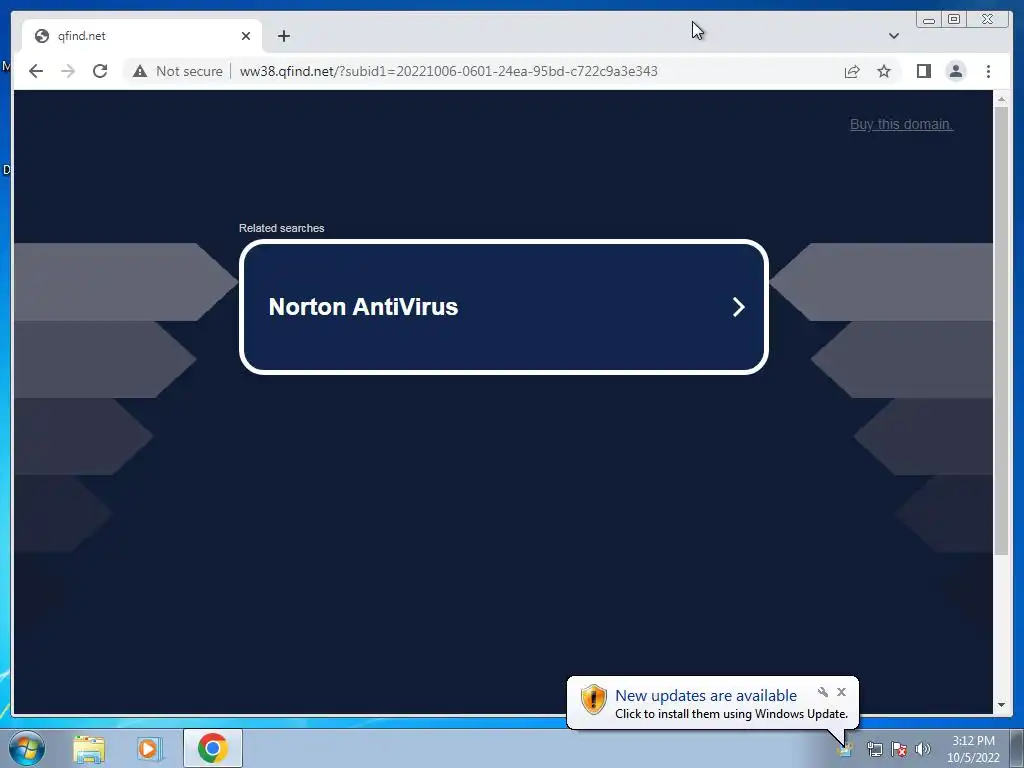Open notification settings wrench in balloon
The height and width of the screenshot is (768, 1024).
[x=822, y=692]
